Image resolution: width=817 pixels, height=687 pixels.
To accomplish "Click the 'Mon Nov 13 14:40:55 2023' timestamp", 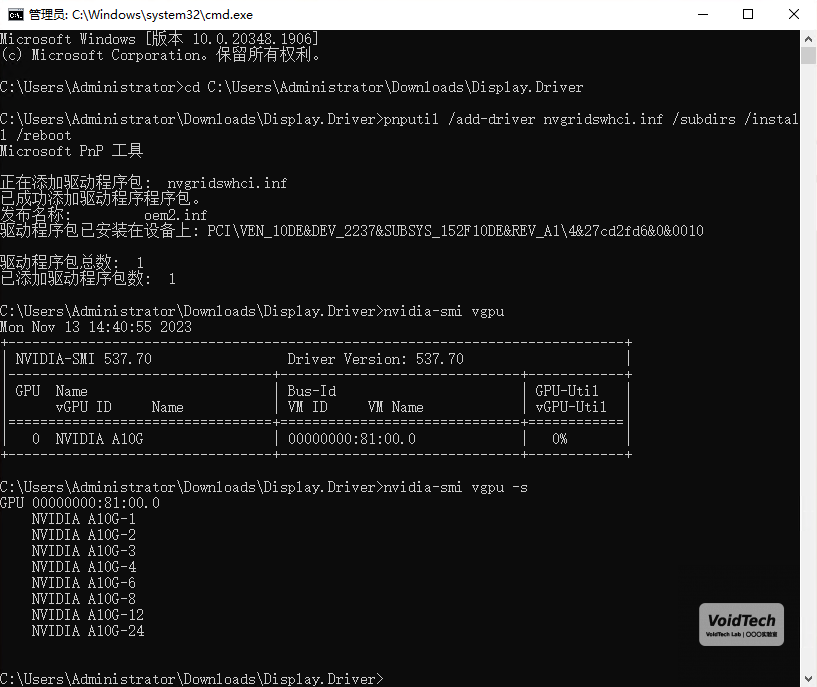I will (96, 327).
